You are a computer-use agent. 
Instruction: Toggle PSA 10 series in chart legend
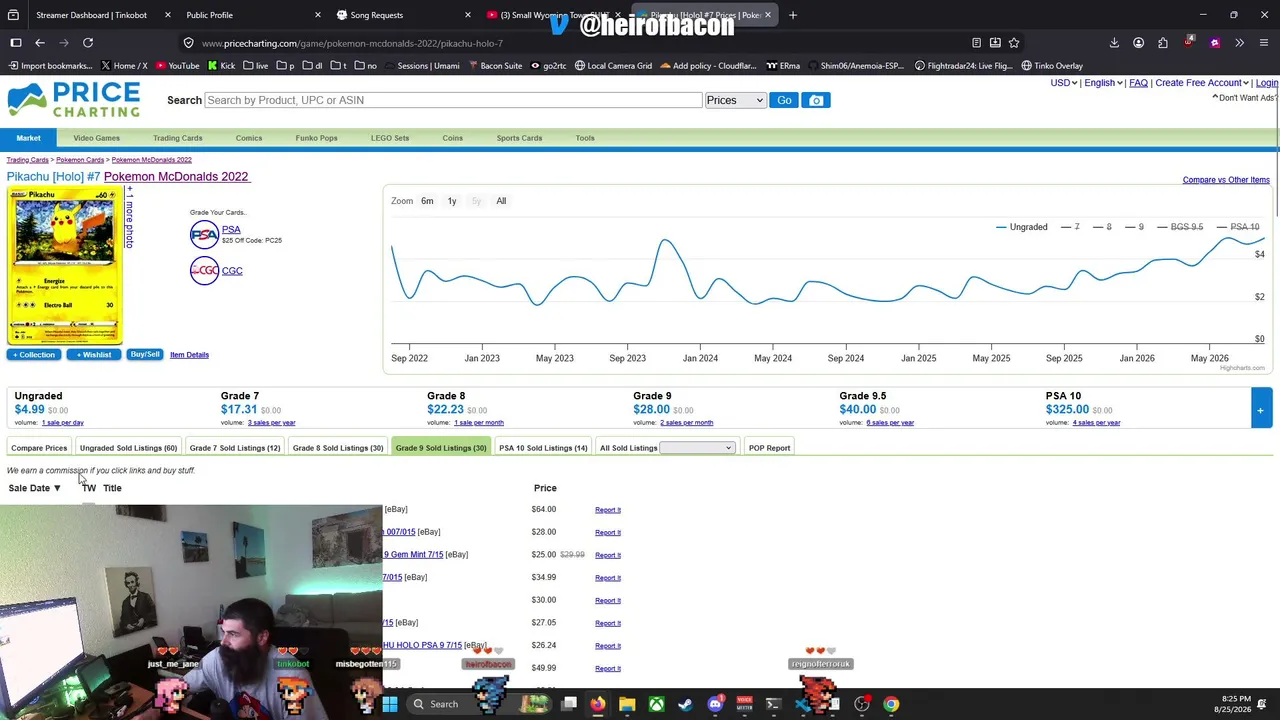pyautogui.click(x=1238, y=227)
